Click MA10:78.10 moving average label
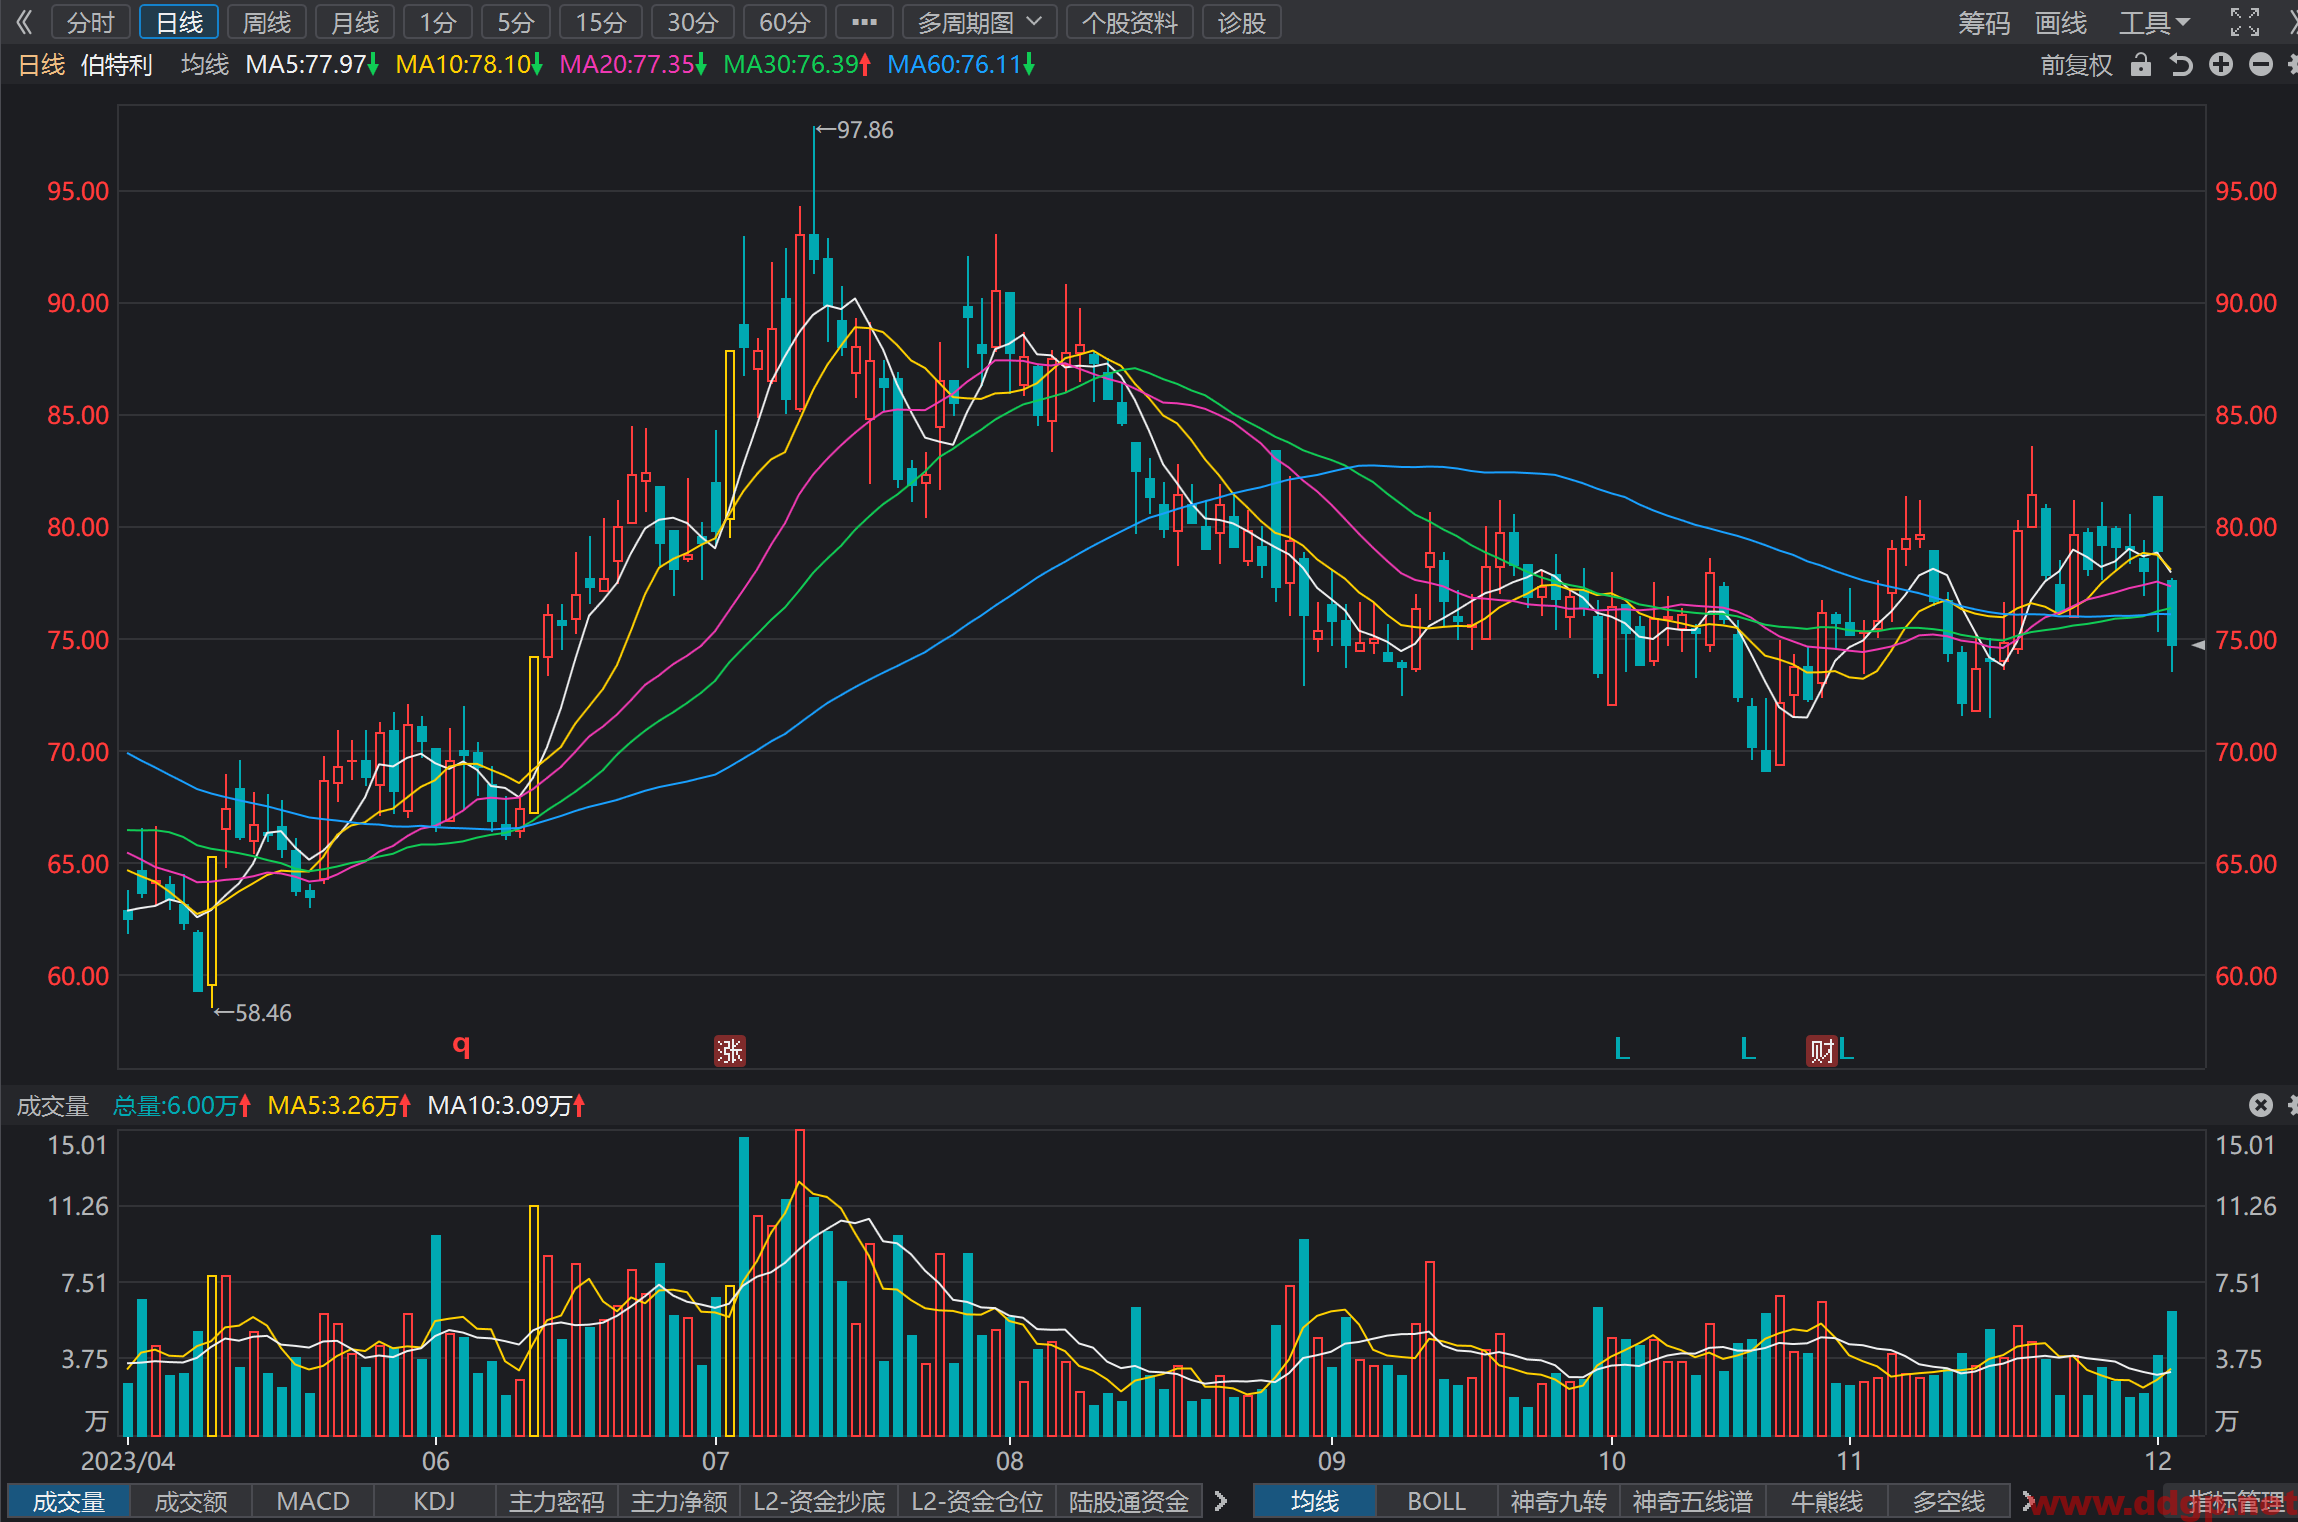 pos(469,65)
